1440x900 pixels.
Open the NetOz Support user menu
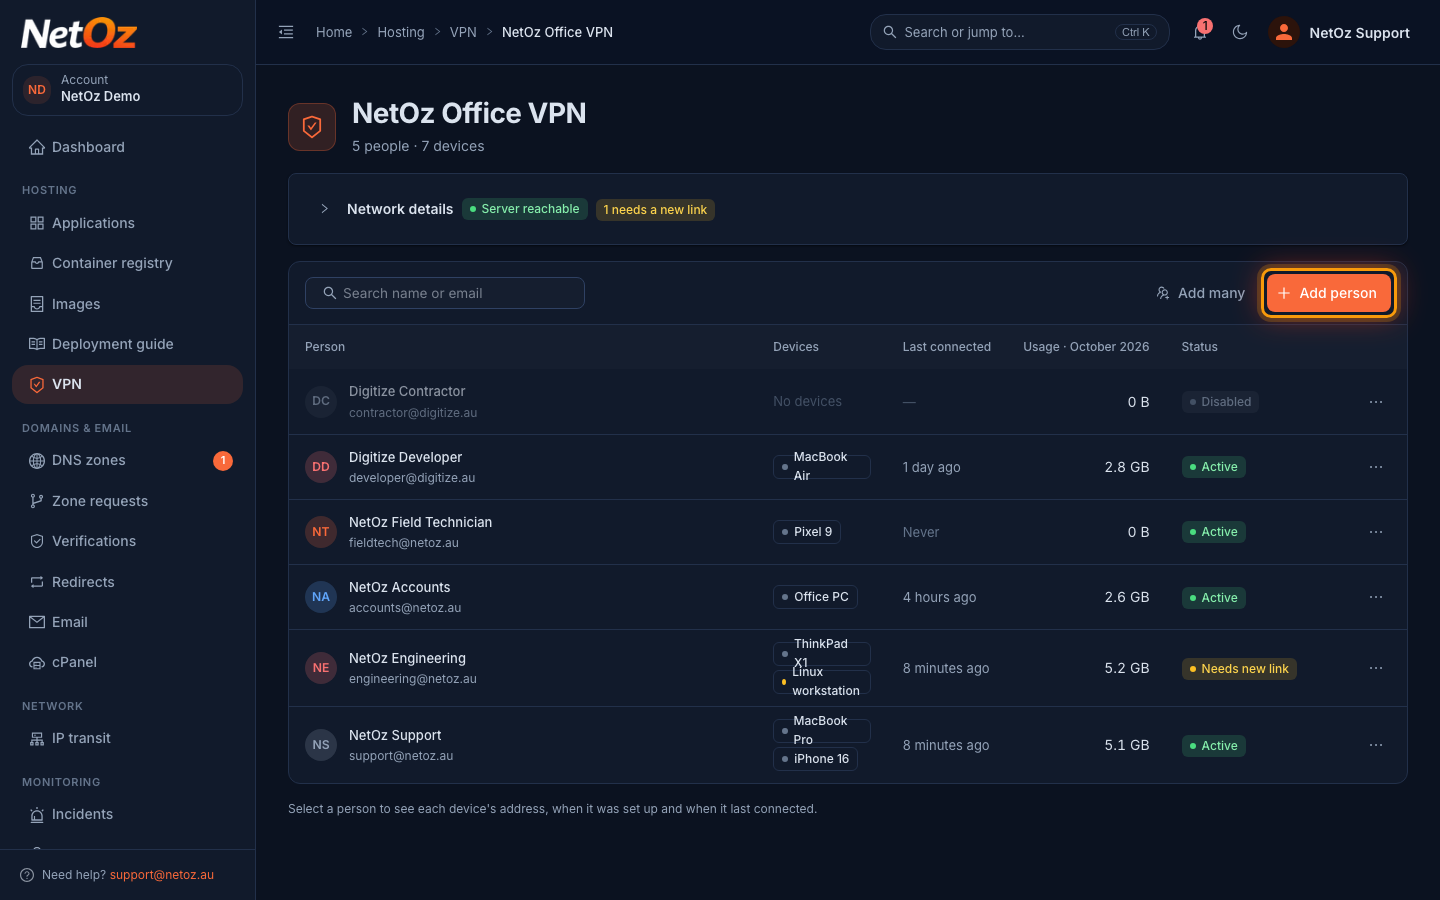1340,32
